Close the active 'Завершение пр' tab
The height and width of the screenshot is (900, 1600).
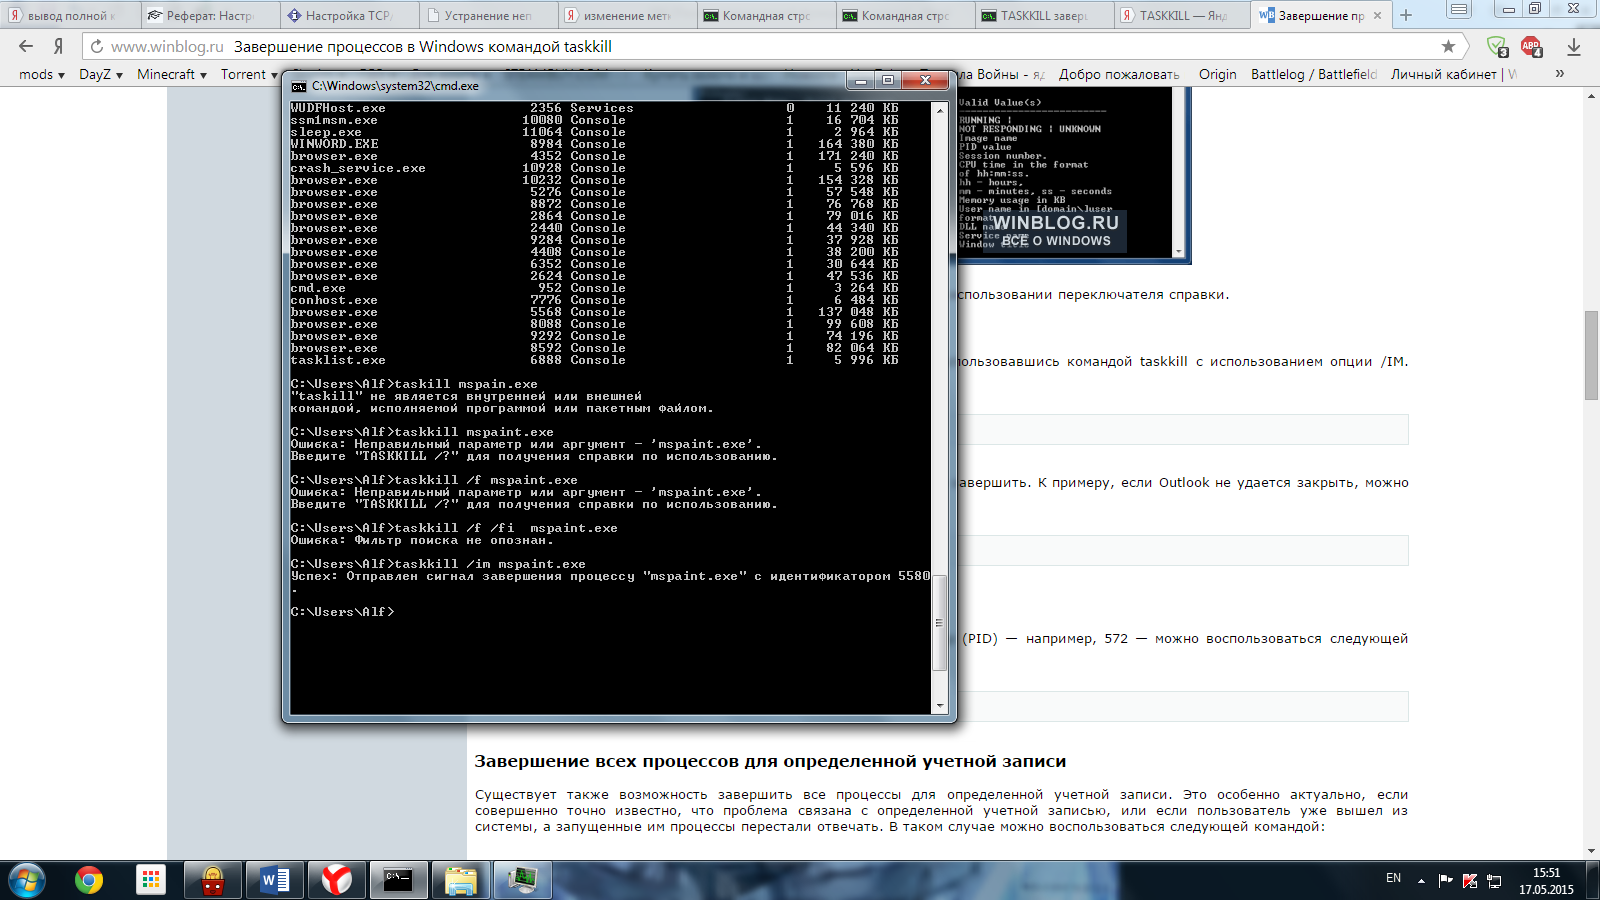[1377, 15]
